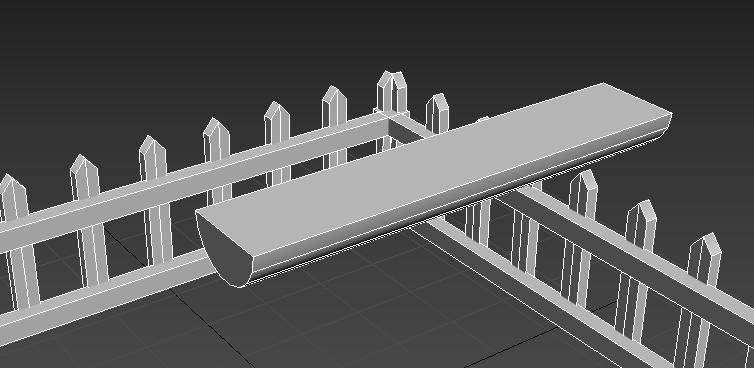
Task: Click the corner post where the fences meet
Action: tap(392, 111)
